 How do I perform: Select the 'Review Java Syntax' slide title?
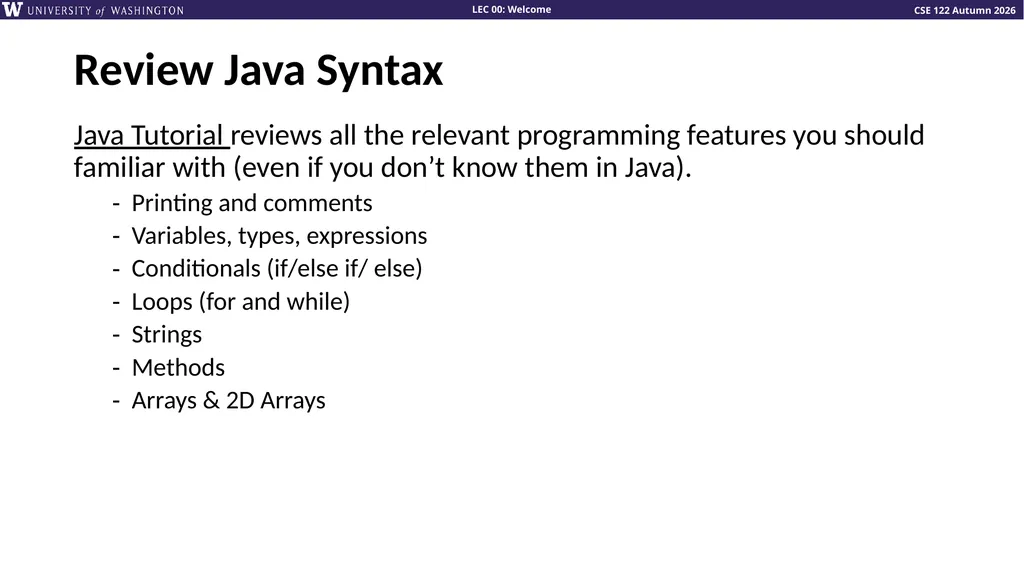click(259, 70)
